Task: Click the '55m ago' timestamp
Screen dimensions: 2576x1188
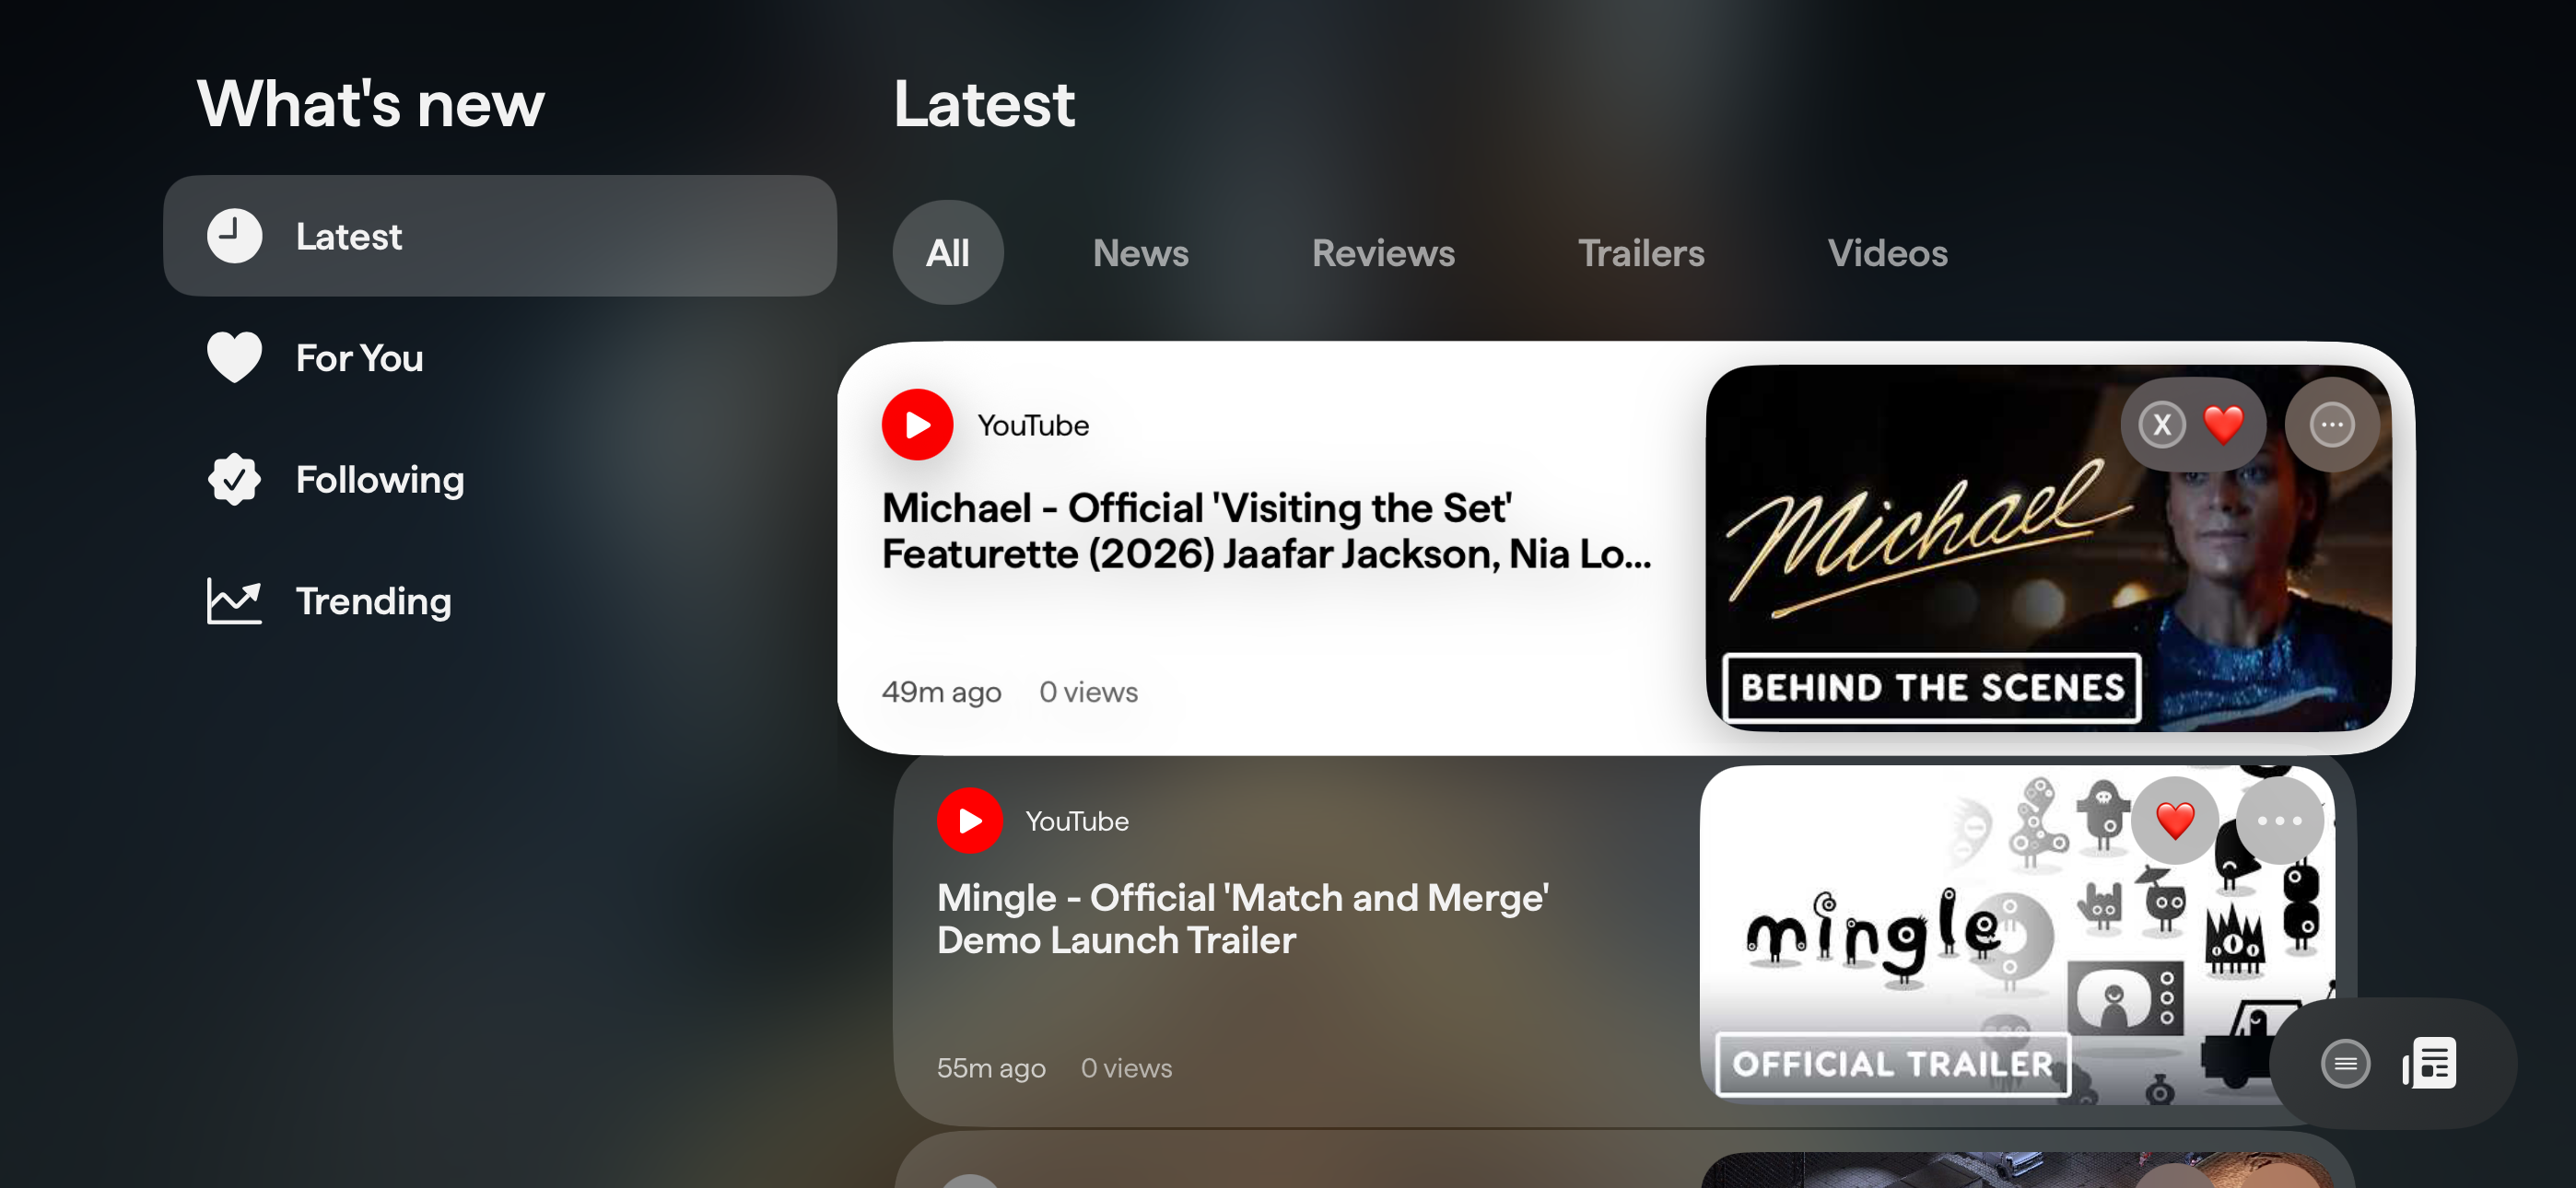Action: 991,1068
